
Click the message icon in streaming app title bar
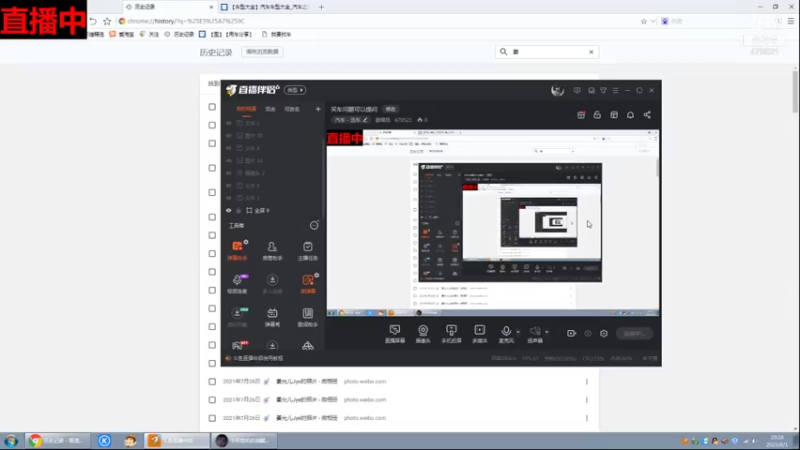click(577, 90)
